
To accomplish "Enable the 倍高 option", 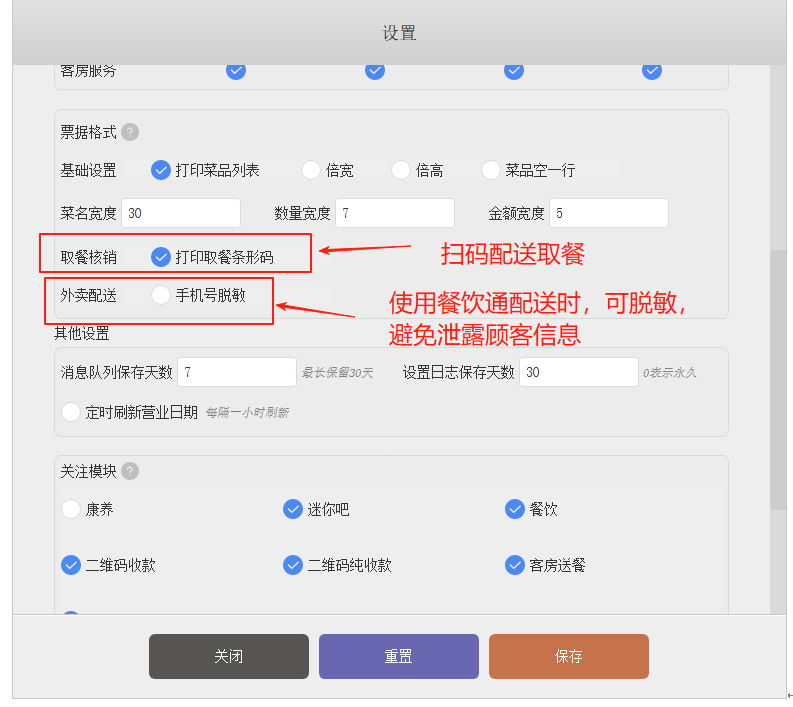I will click(401, 170).
